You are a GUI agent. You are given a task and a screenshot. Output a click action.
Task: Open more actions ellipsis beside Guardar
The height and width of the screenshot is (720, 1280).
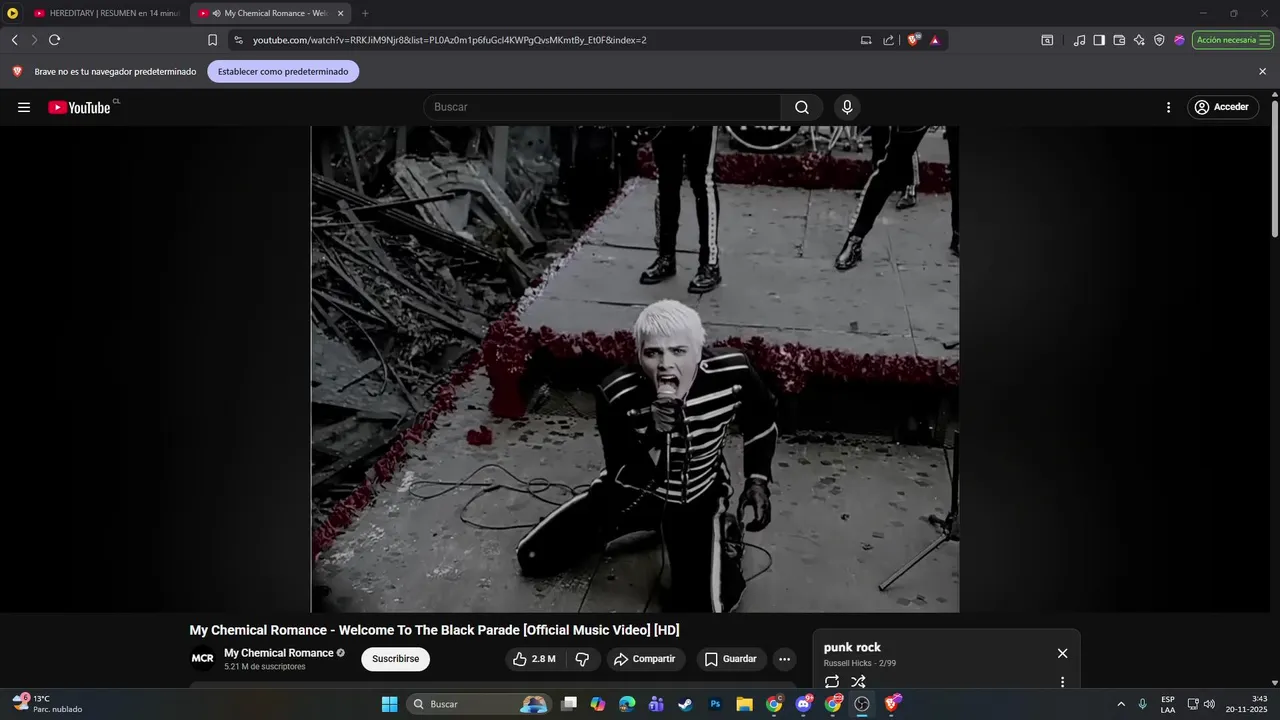[785, 659]
